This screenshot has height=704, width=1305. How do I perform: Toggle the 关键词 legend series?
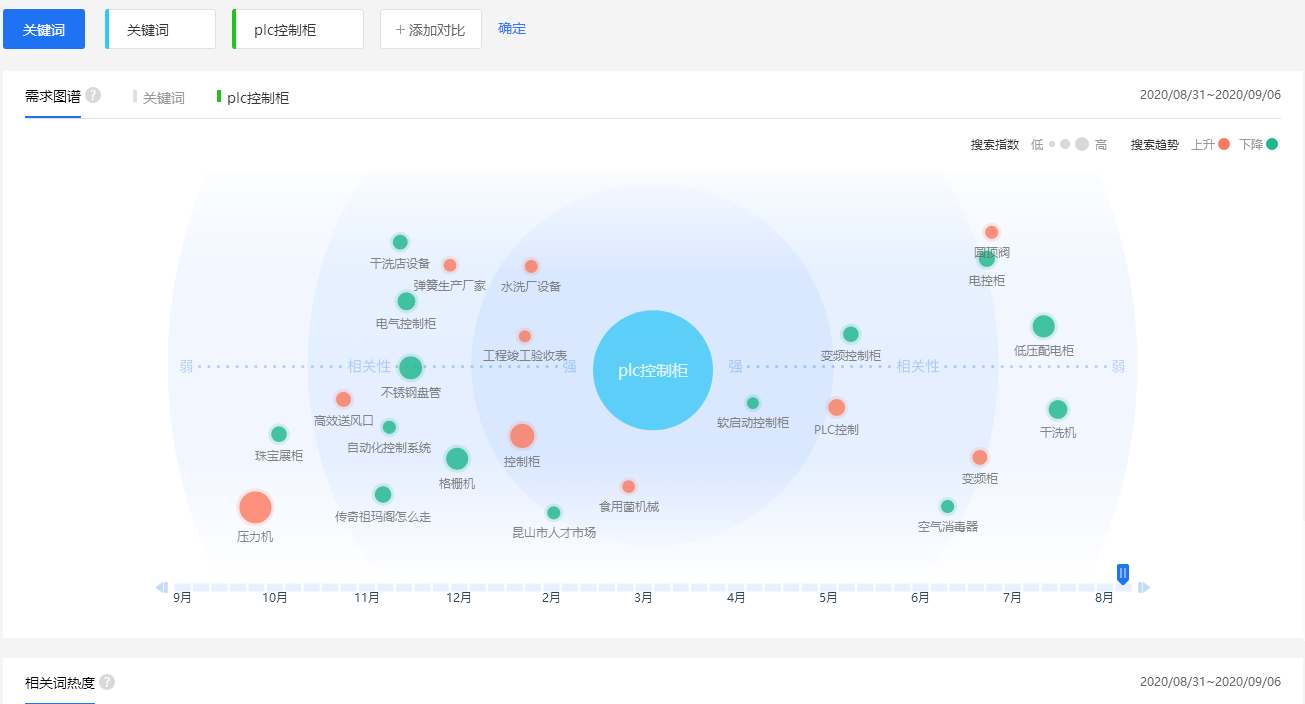pos(160,98)
